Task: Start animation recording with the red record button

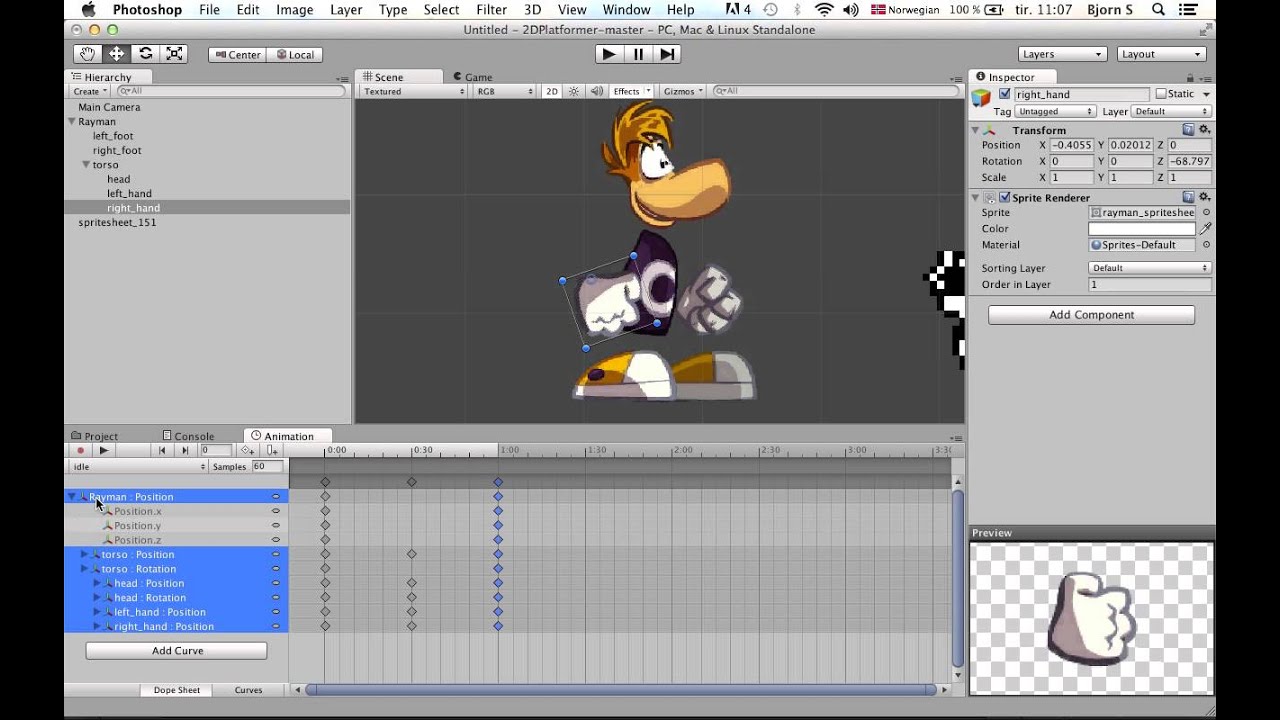Action: [x=80, y=450]
